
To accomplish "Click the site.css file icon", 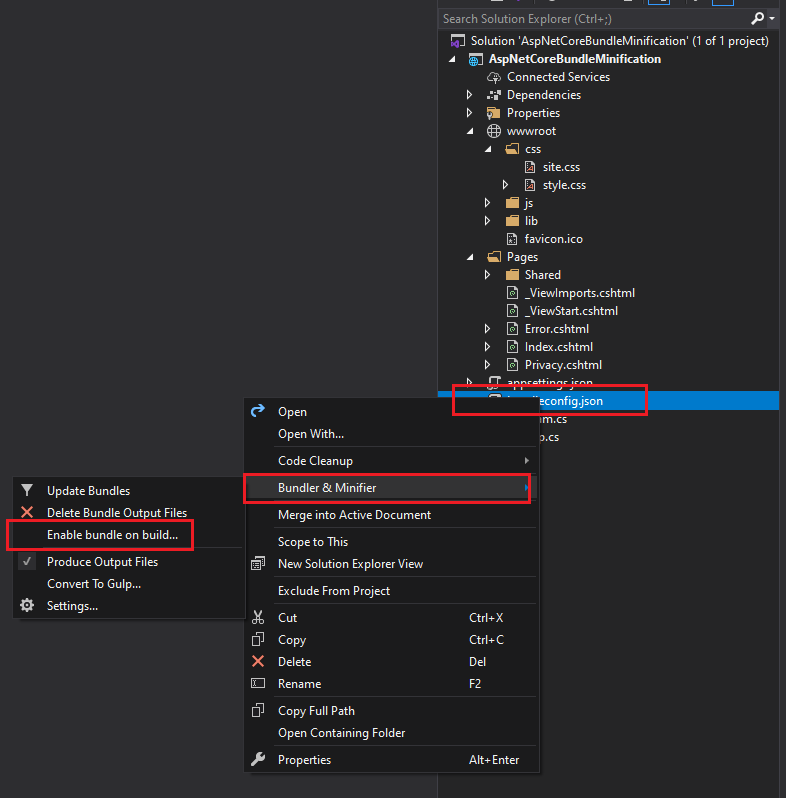I will 530,167.
